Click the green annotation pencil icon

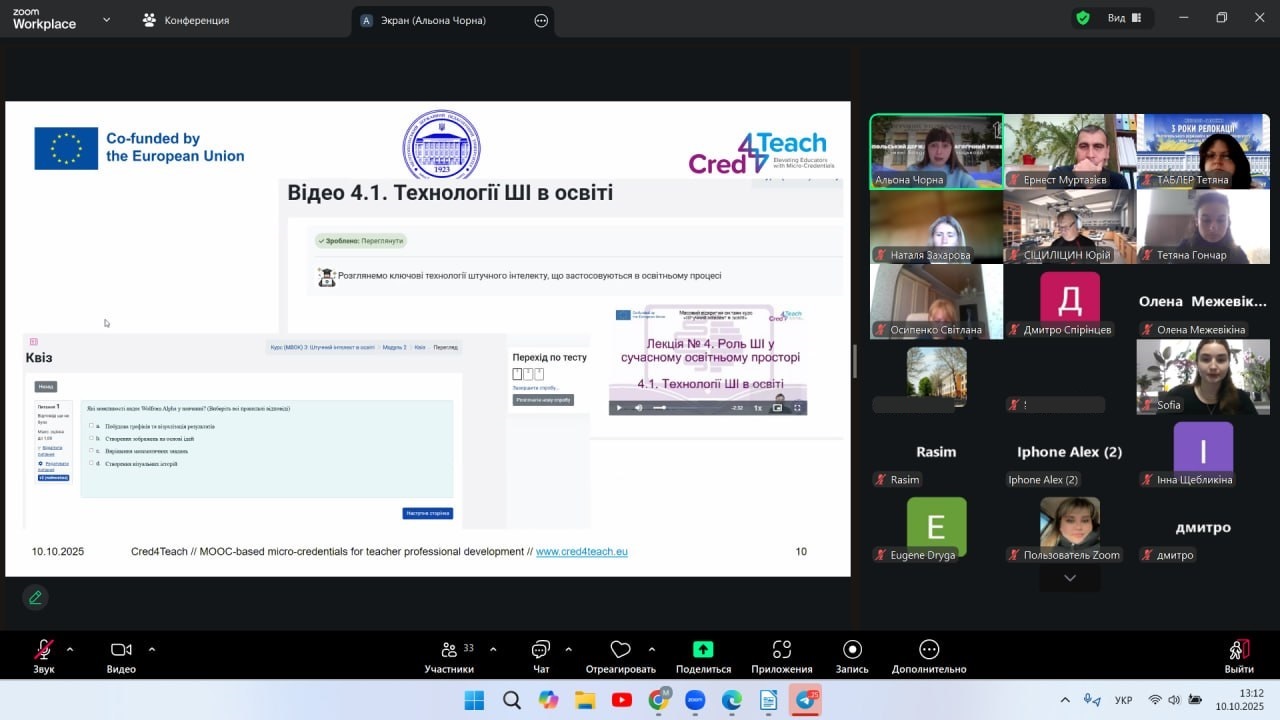(x=35, y=598)
